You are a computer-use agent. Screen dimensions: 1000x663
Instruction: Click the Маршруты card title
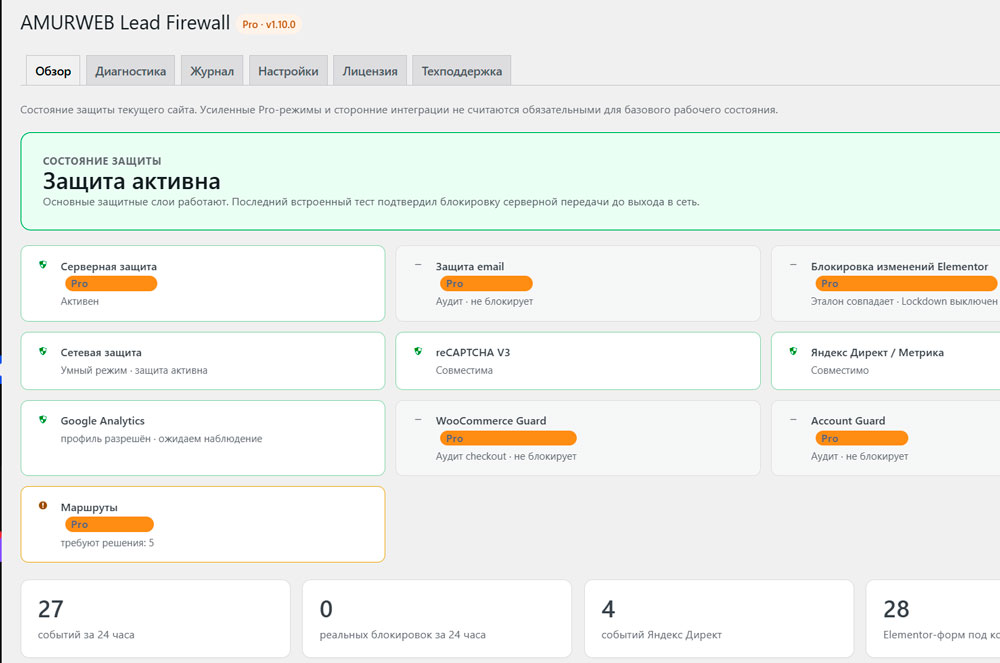pyautogui.click(x=89, y=507)
